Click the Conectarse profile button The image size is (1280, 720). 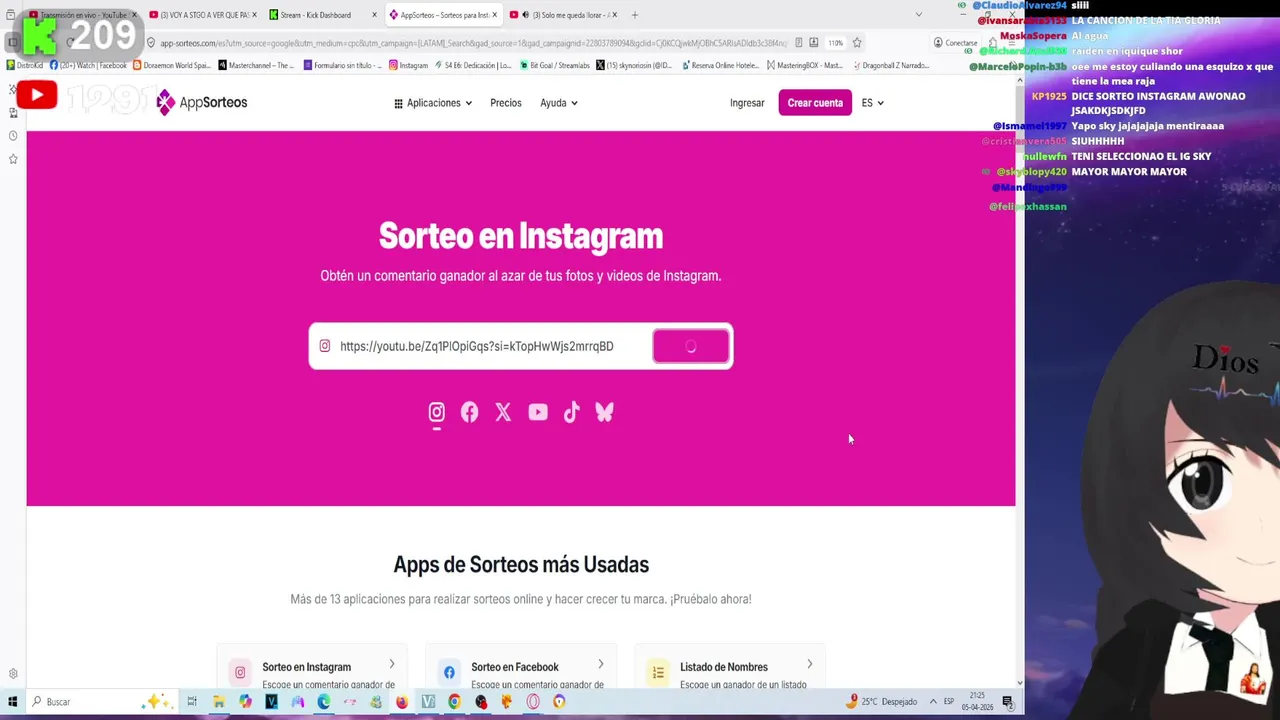[956, 43]
